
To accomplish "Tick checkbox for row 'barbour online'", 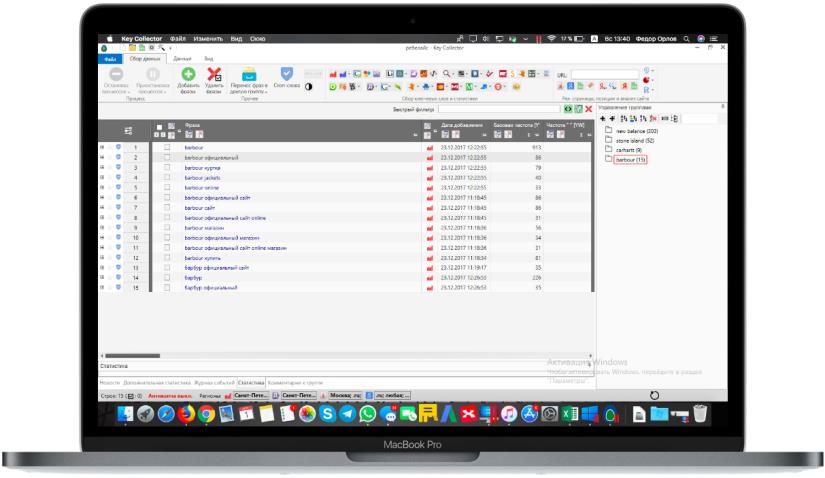I will click(x=167, y=187).
